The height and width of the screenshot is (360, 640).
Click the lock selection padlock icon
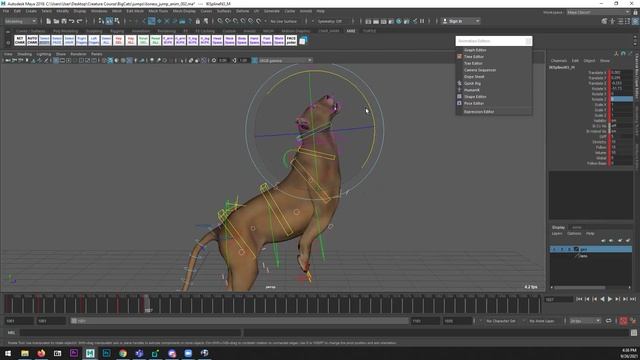198,21
